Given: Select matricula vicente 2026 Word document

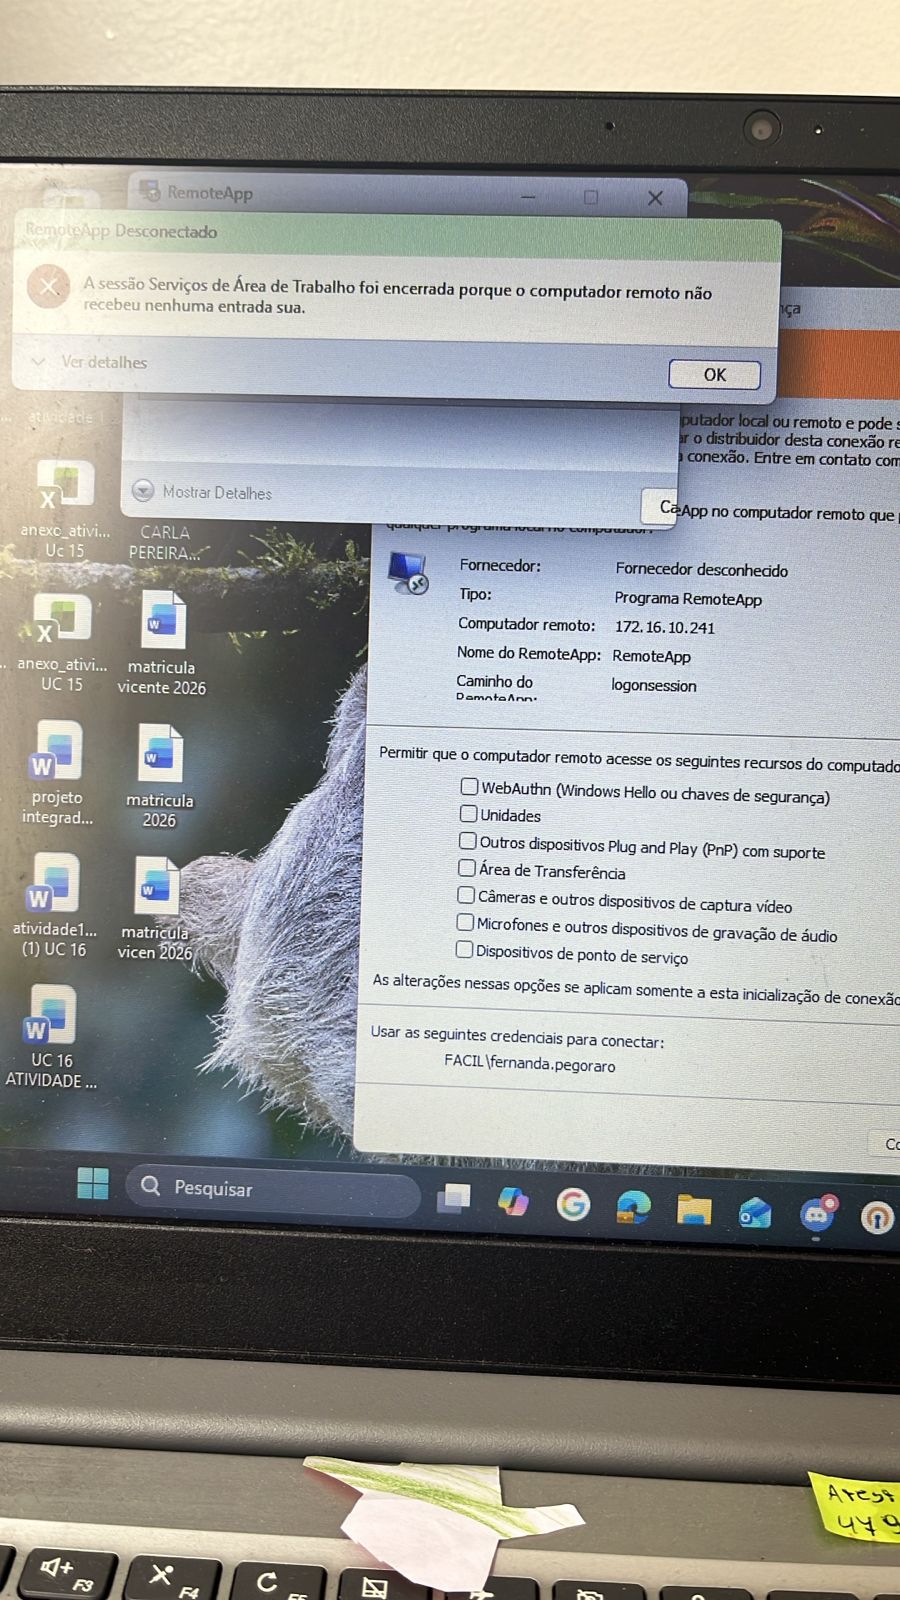Looking at the screenshot, I should pyautogui.click(x=161, y=643).
